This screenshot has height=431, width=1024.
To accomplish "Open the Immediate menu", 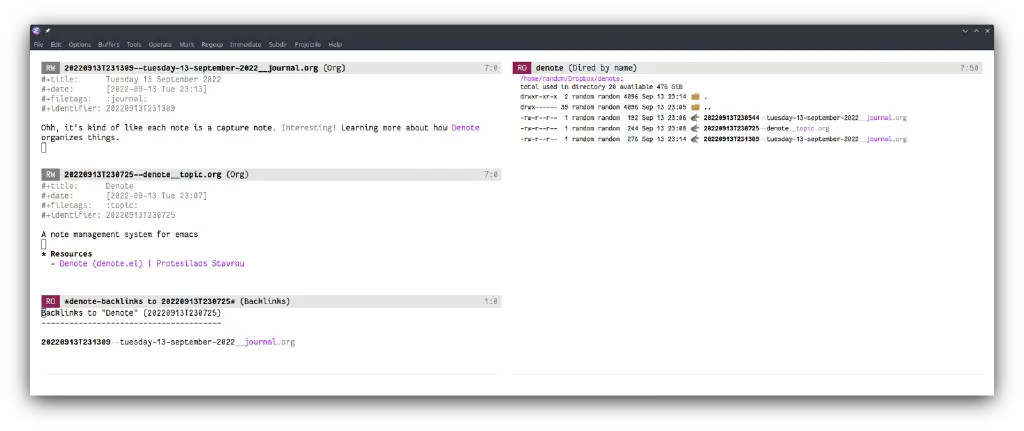I will click(x=246, y=44).
